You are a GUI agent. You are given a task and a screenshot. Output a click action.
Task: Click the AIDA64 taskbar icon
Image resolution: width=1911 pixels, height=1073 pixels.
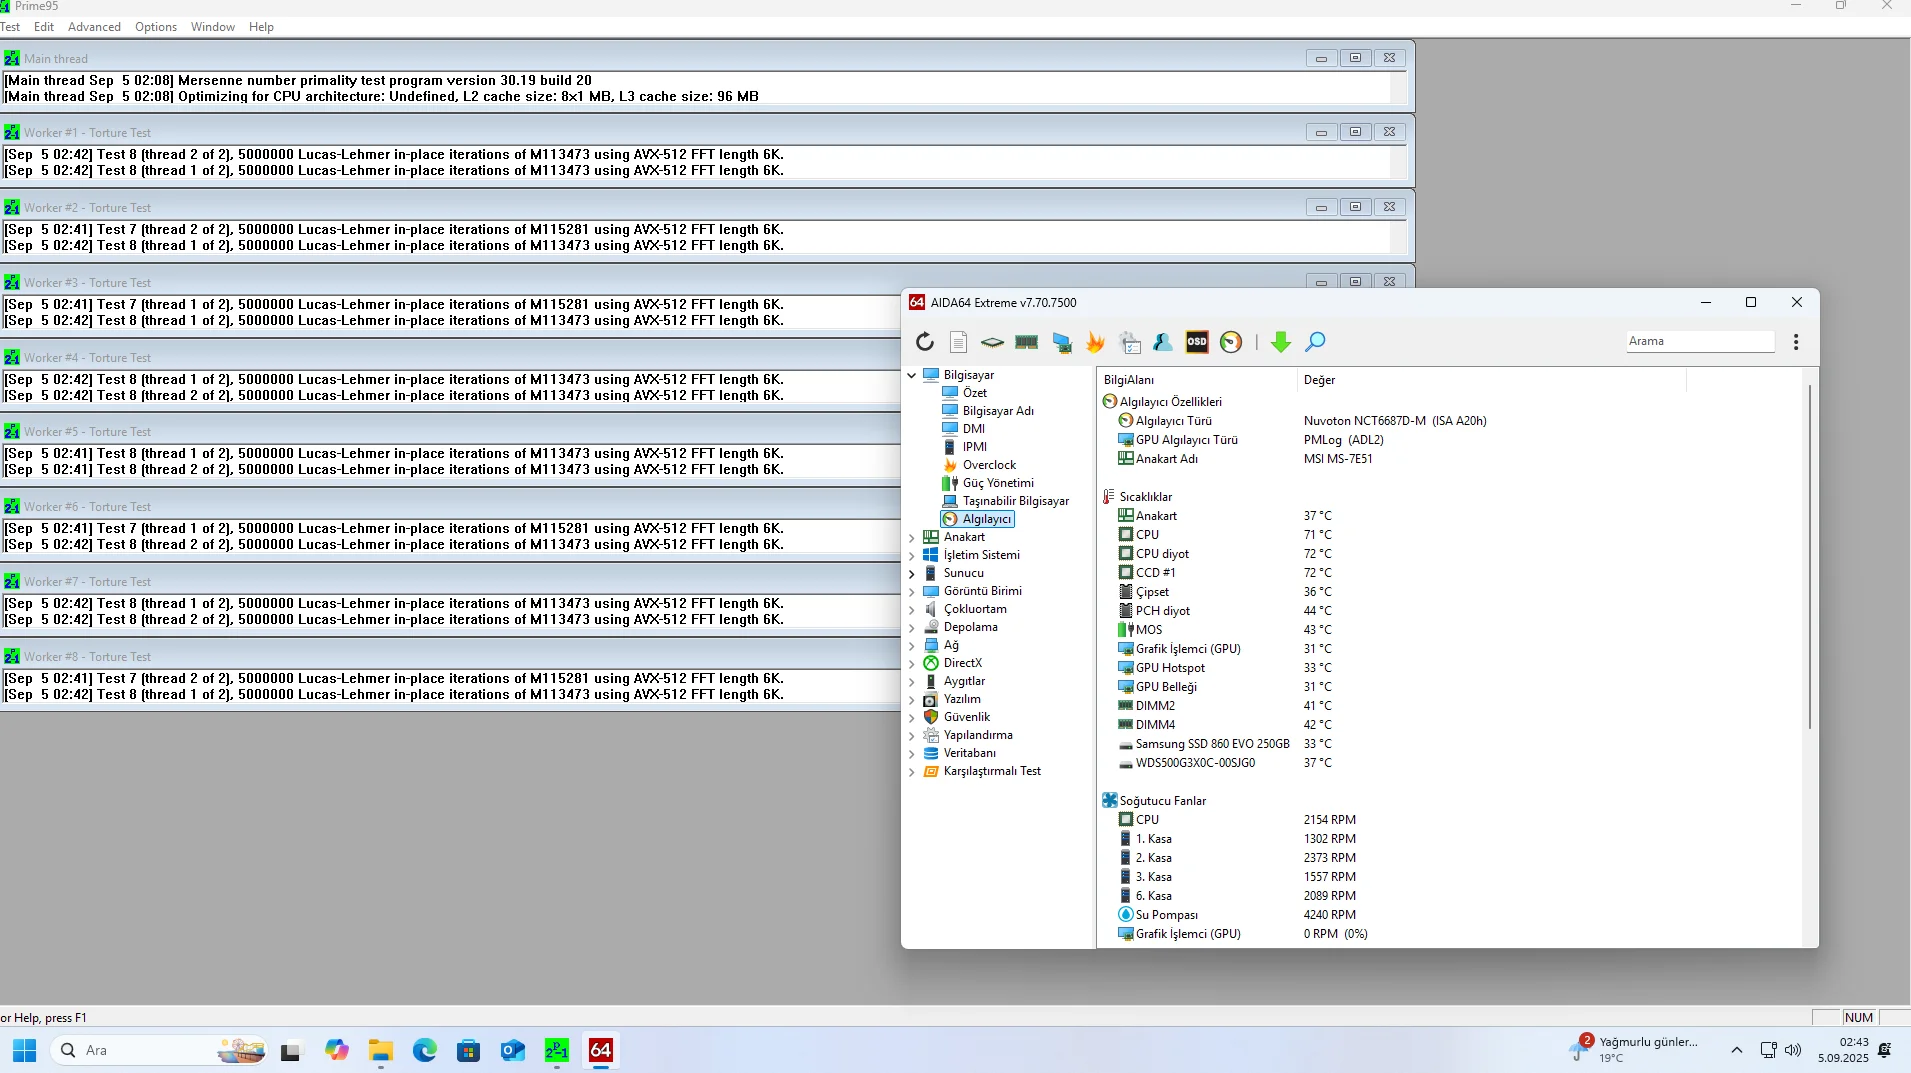tap(601, 1050)
